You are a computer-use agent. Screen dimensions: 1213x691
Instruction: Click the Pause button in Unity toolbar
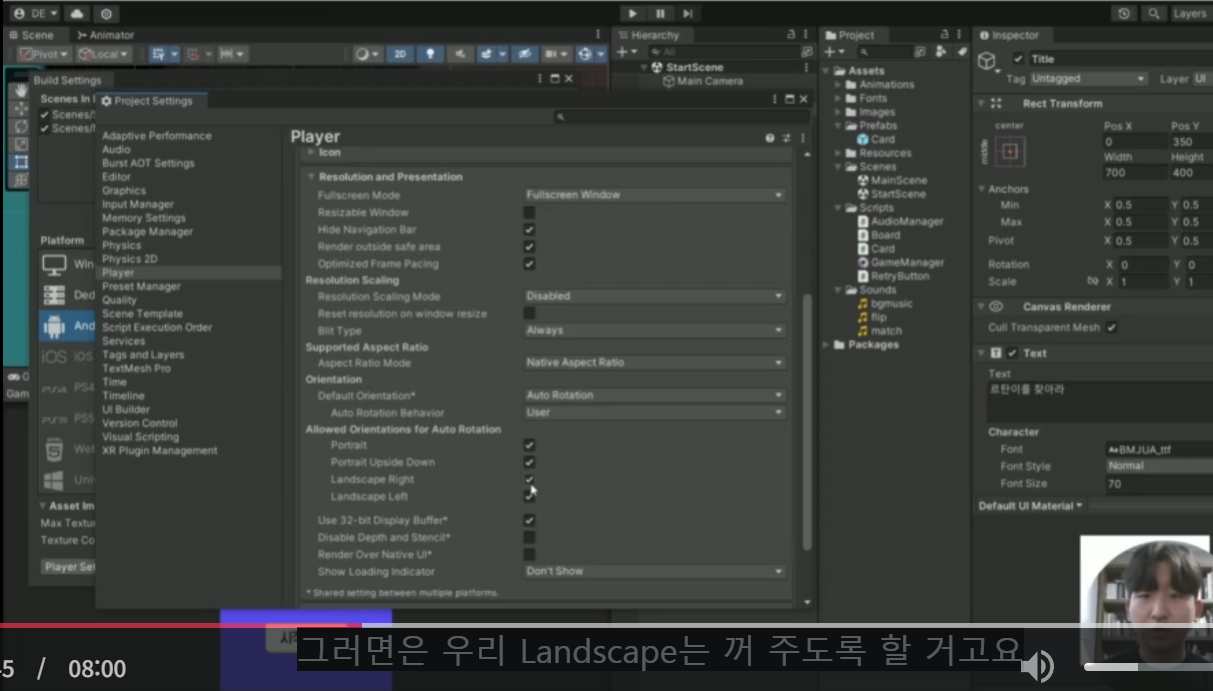point(660,13)
